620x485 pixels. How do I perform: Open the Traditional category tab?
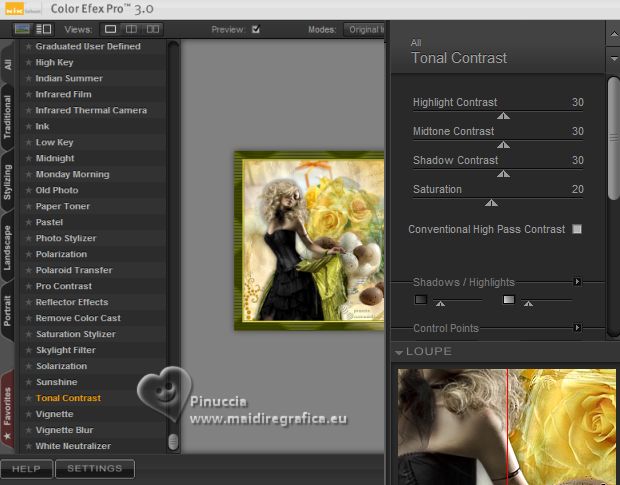(8, 117)
